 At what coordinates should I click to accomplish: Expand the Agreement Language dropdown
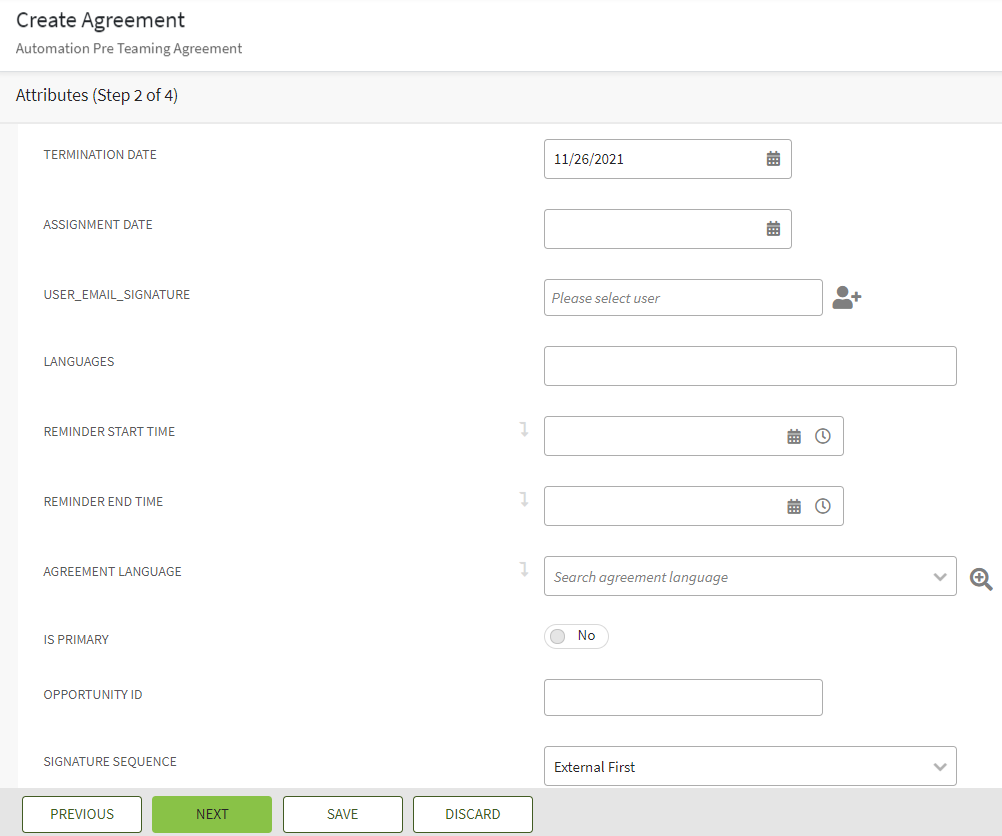pos(939,577)
